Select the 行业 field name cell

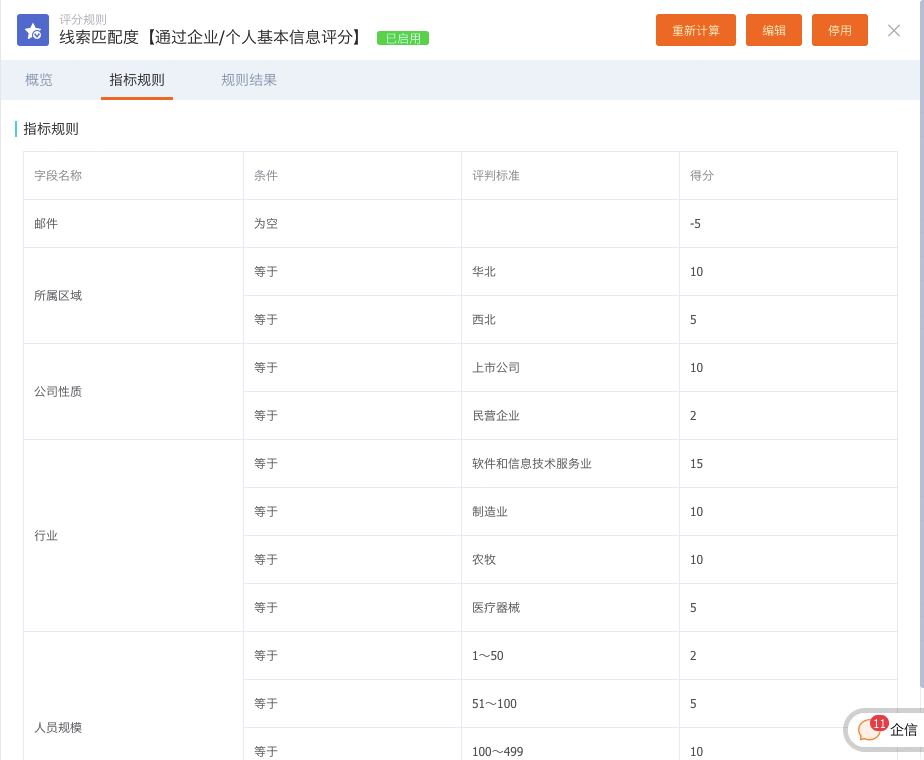tap(133, 536)
